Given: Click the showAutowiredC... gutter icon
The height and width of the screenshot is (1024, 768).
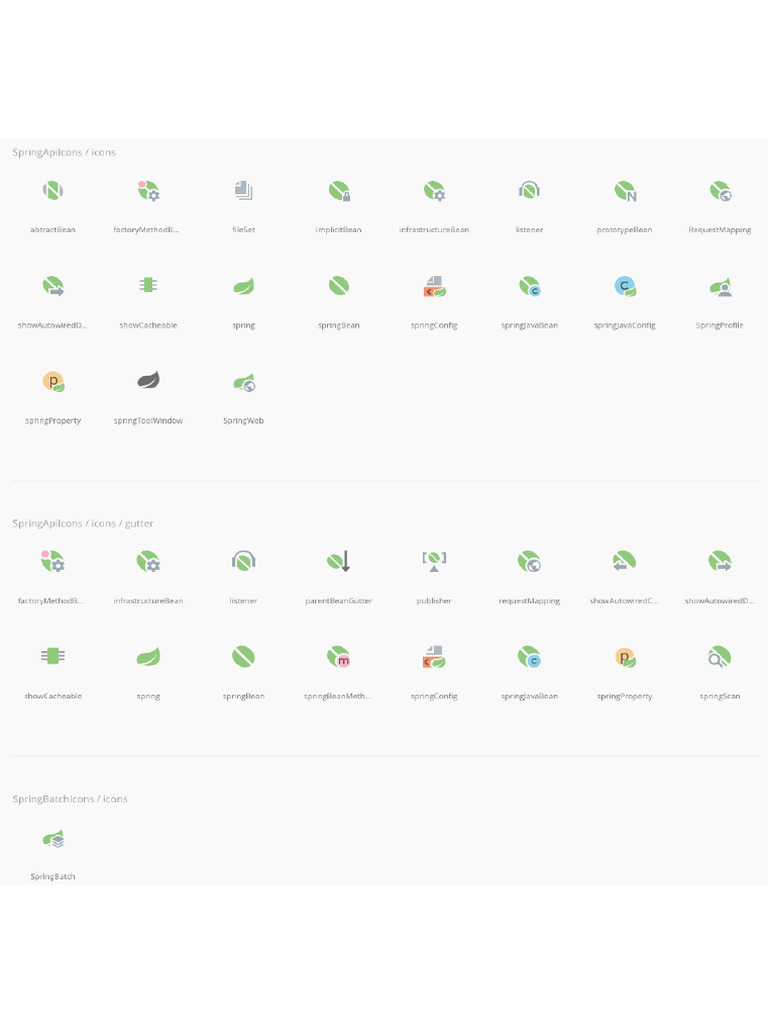Looking at the screenshot, I should coord(624,561).
